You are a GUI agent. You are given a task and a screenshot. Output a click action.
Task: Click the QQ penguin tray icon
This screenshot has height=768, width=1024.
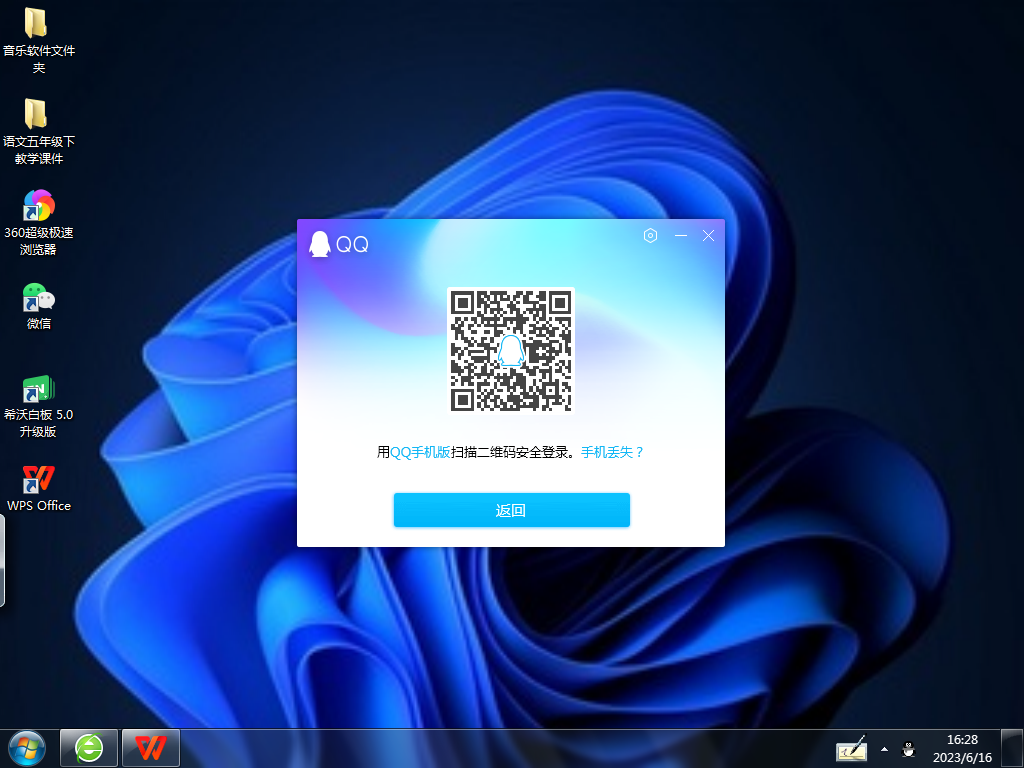(908, 749)
